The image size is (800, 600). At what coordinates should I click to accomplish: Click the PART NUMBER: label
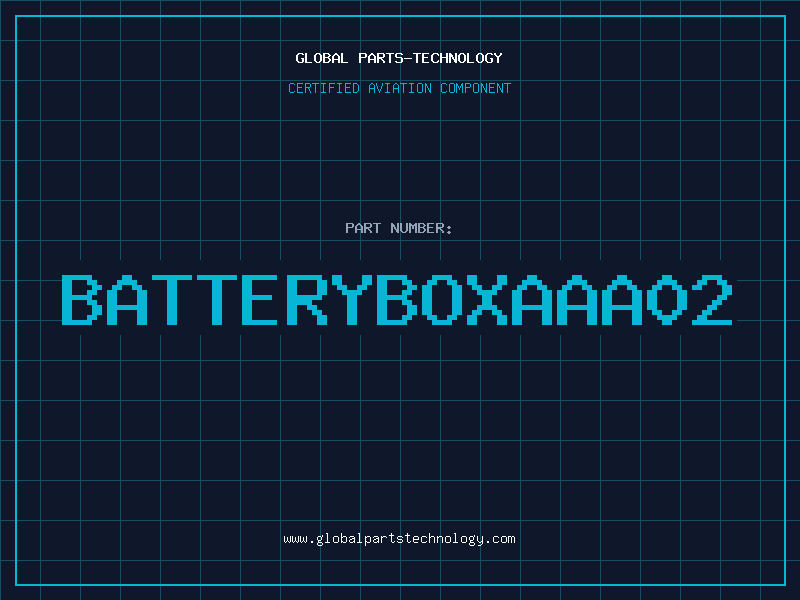click(x=399, y=228)
